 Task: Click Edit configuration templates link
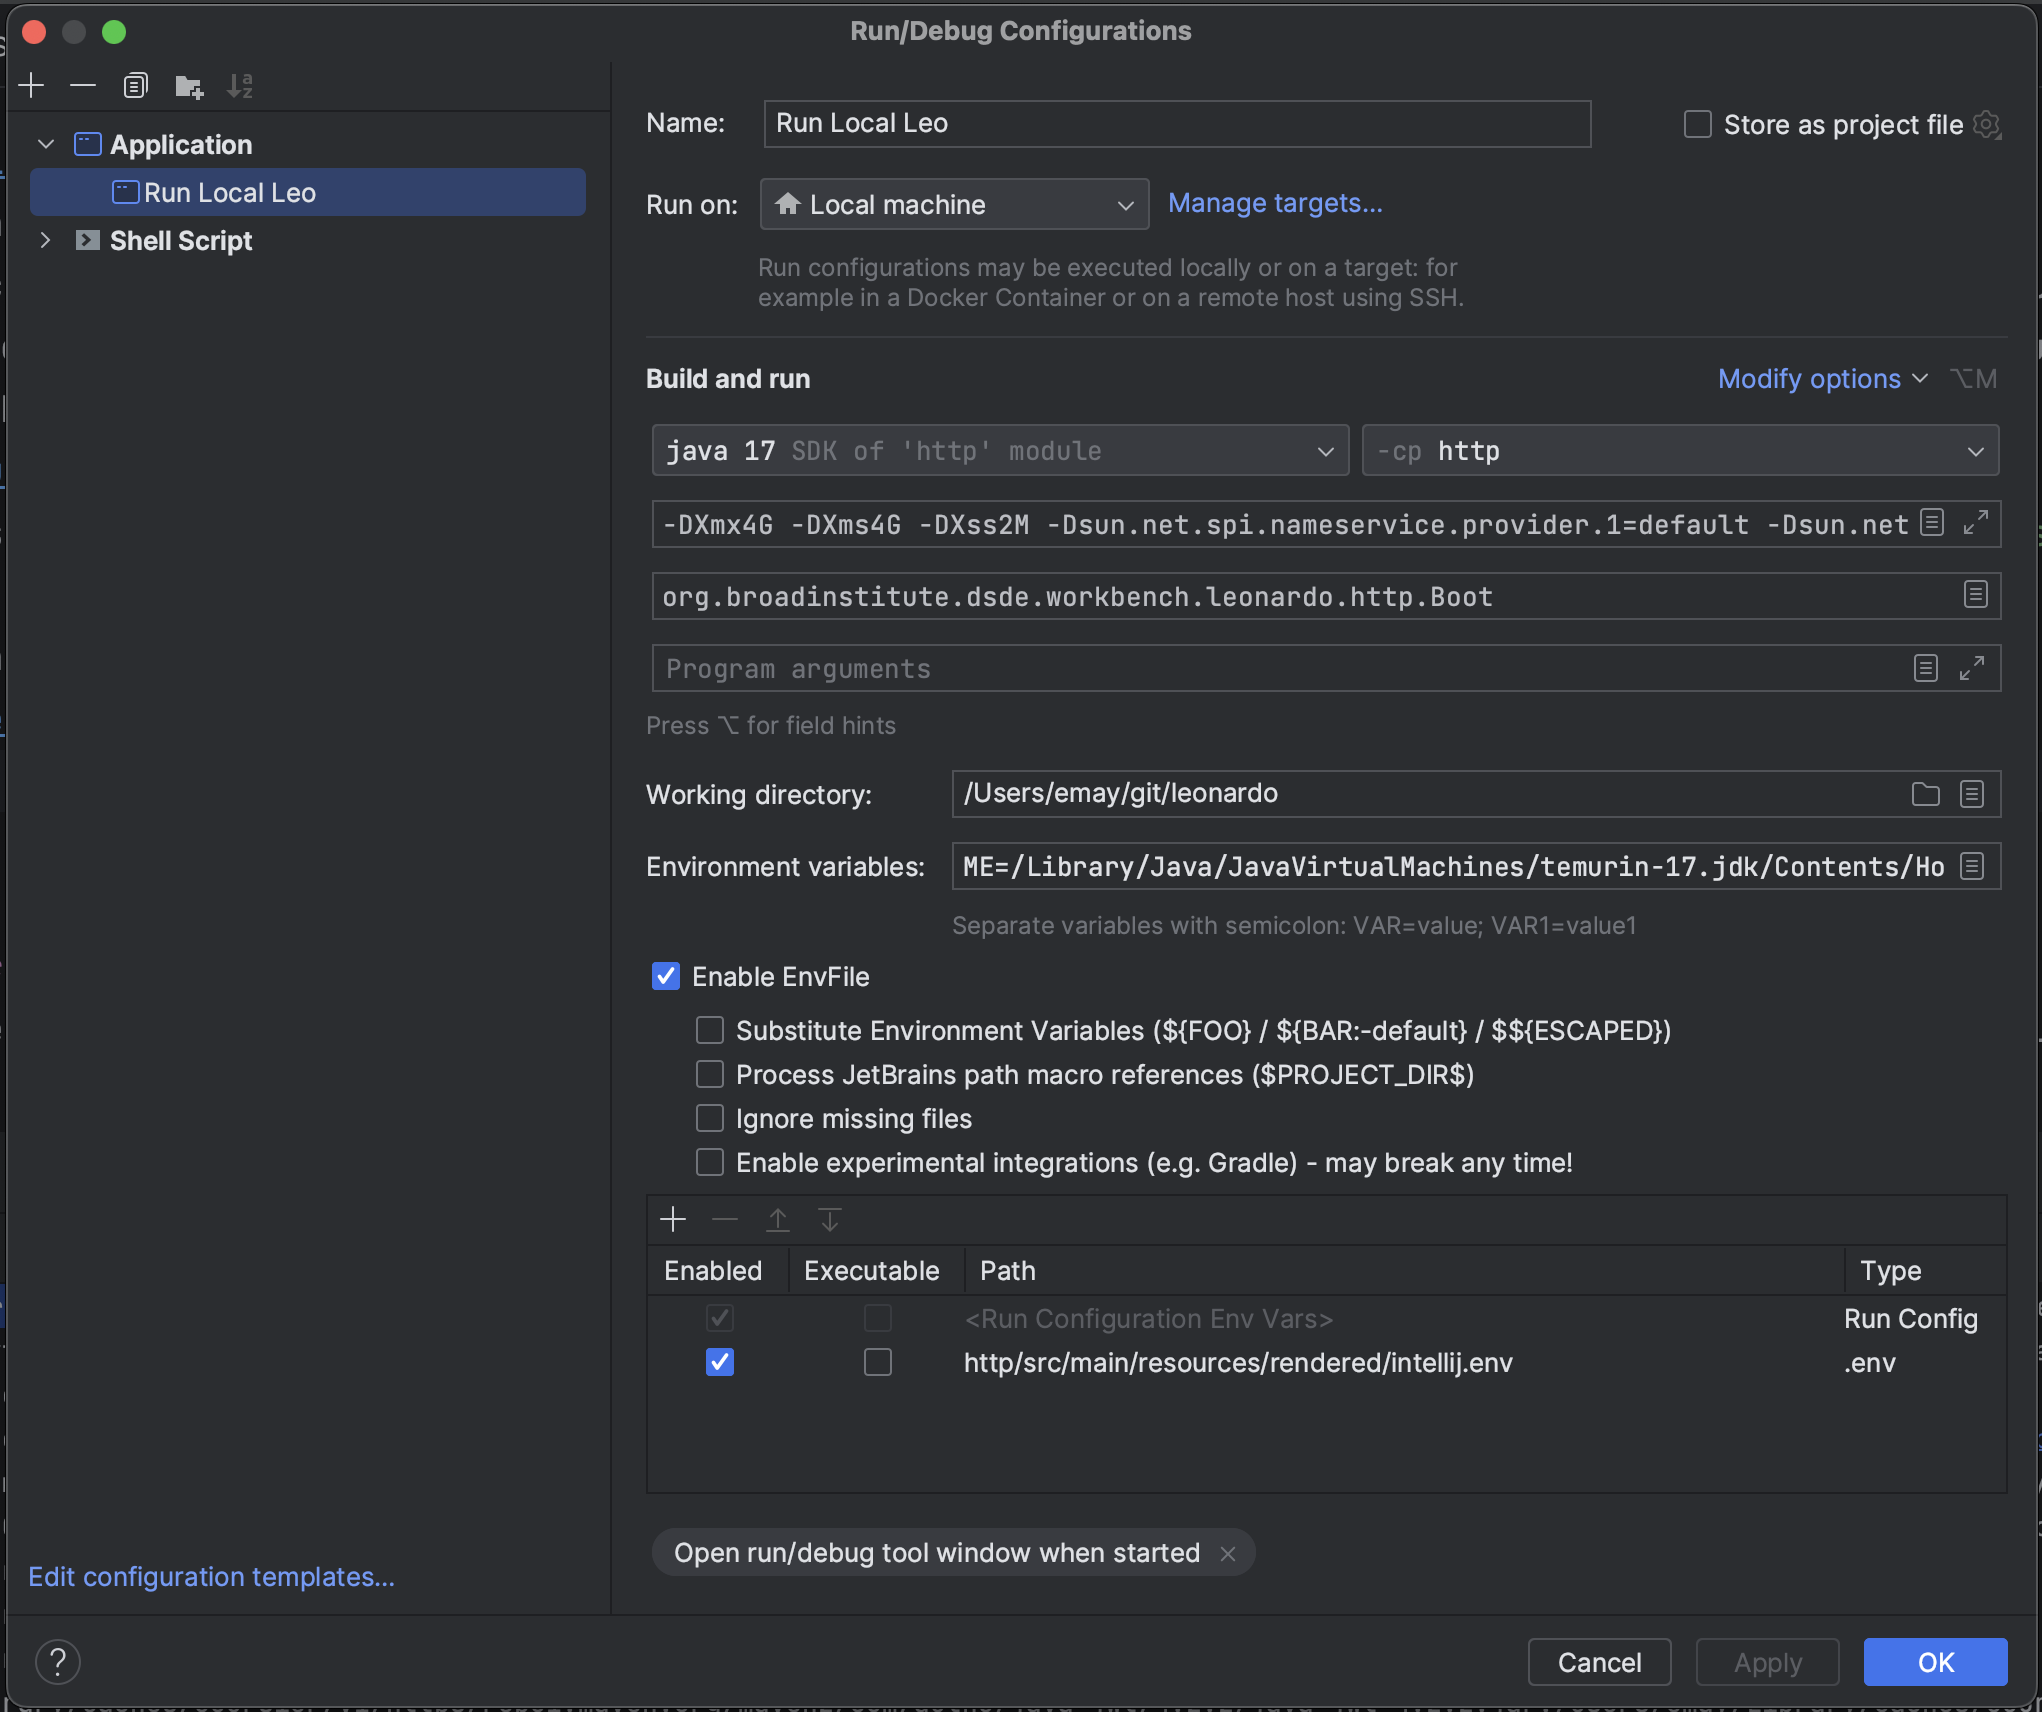212,1574
